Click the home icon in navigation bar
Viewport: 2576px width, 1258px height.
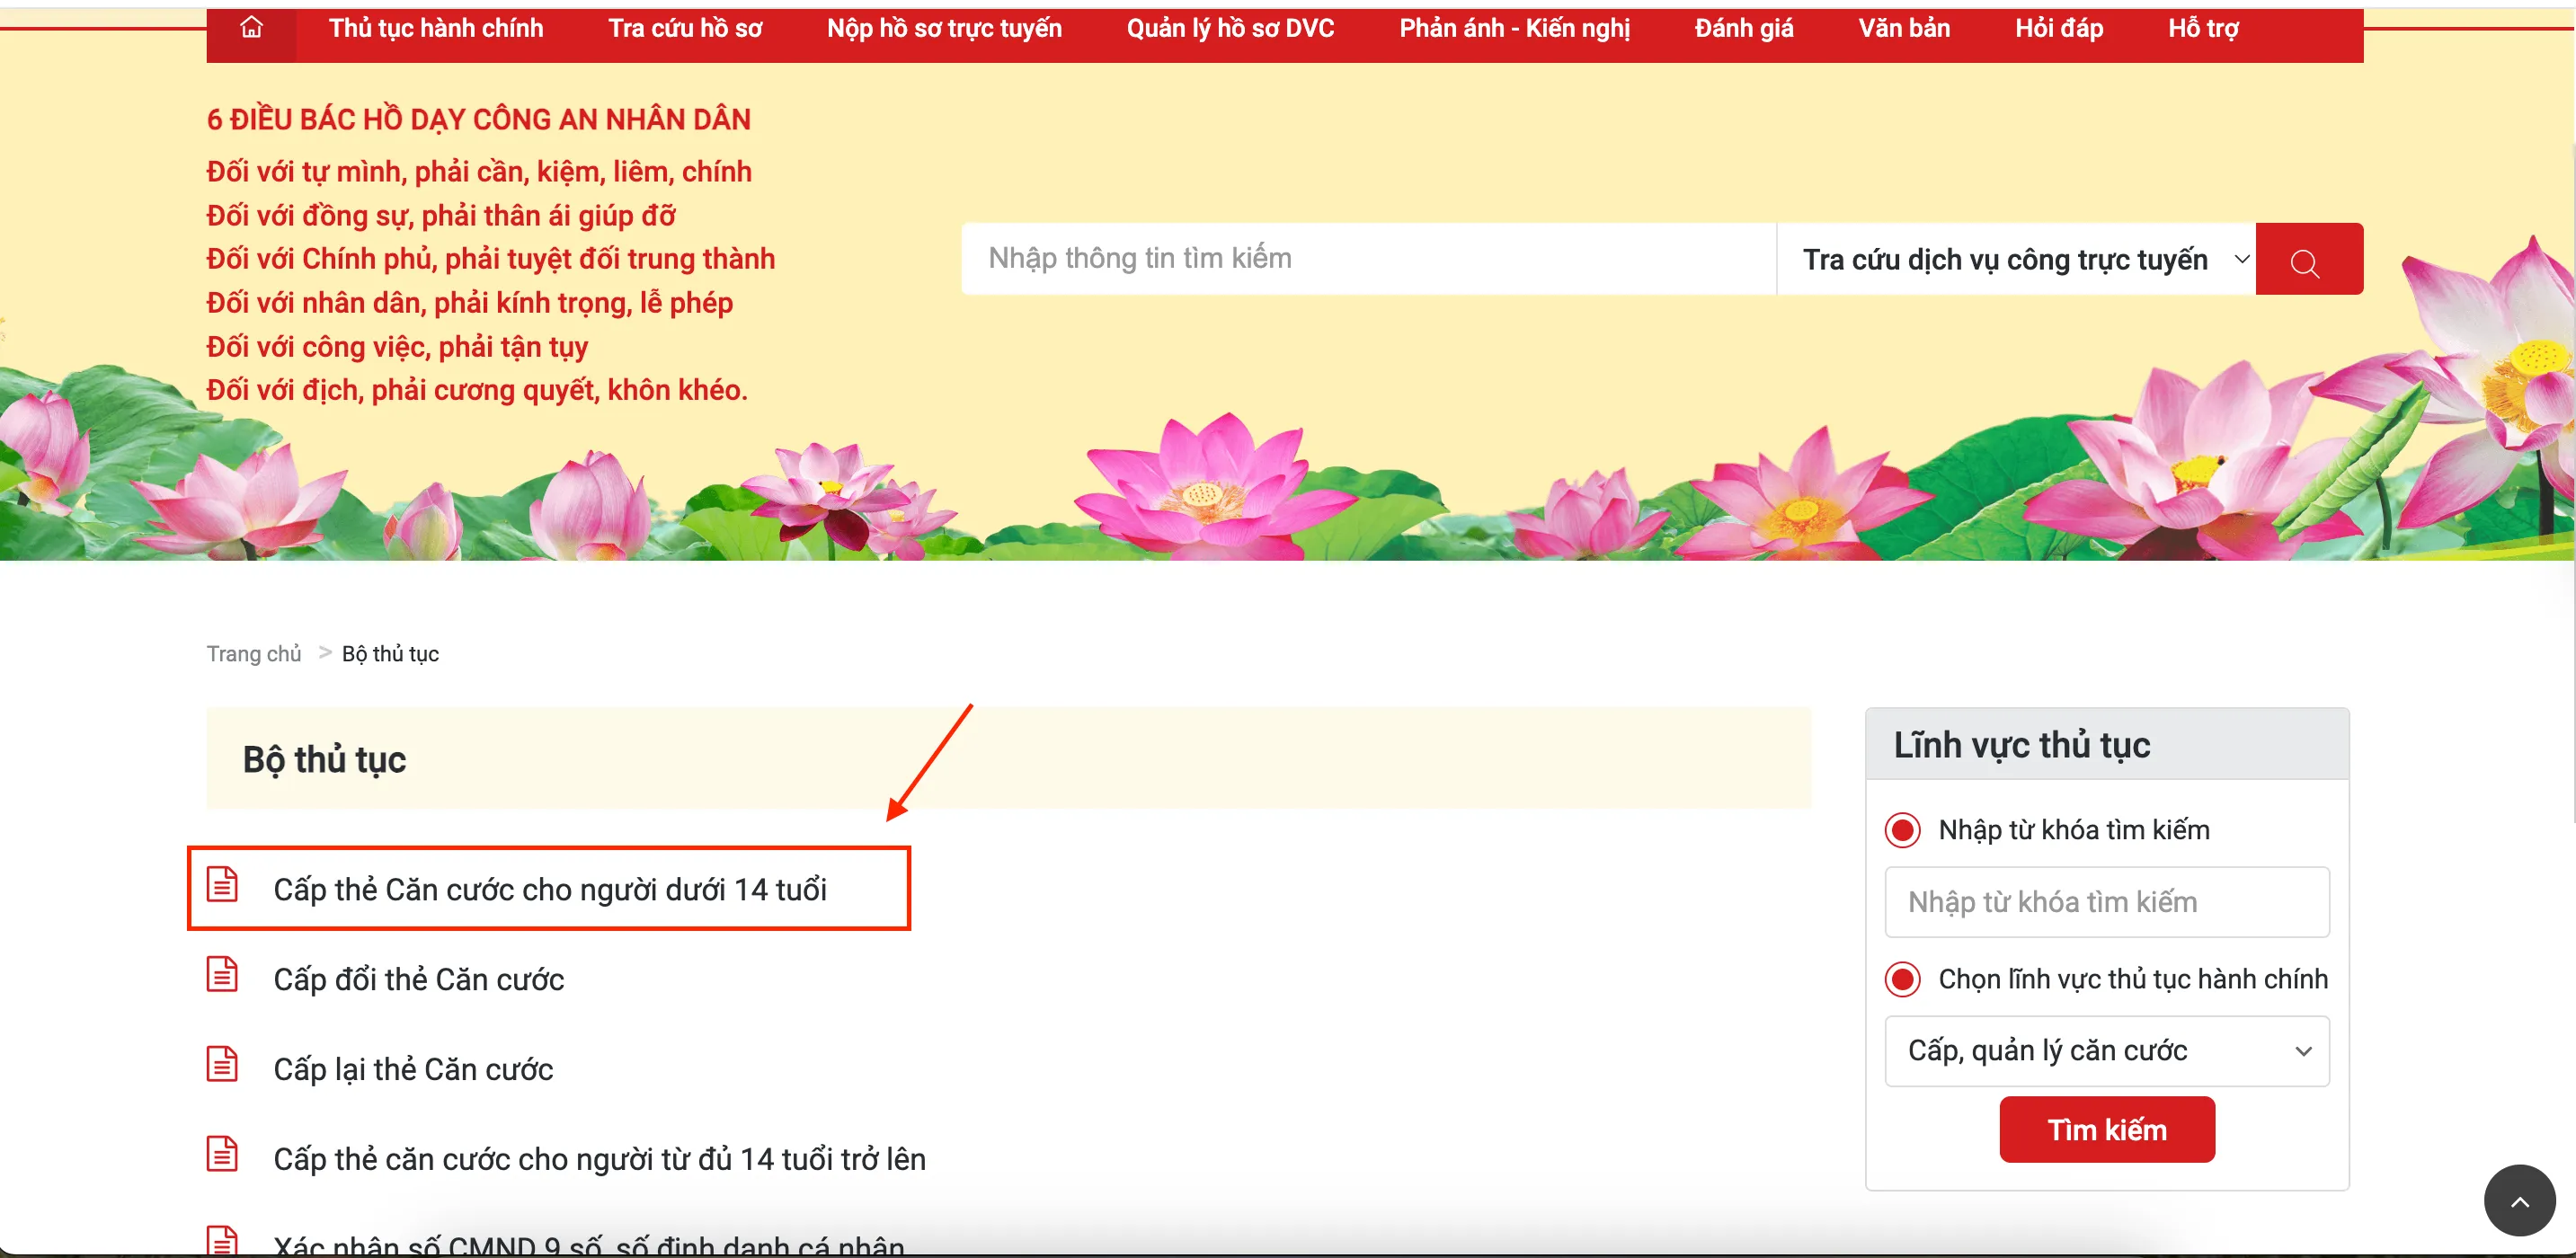click(251, 28)
